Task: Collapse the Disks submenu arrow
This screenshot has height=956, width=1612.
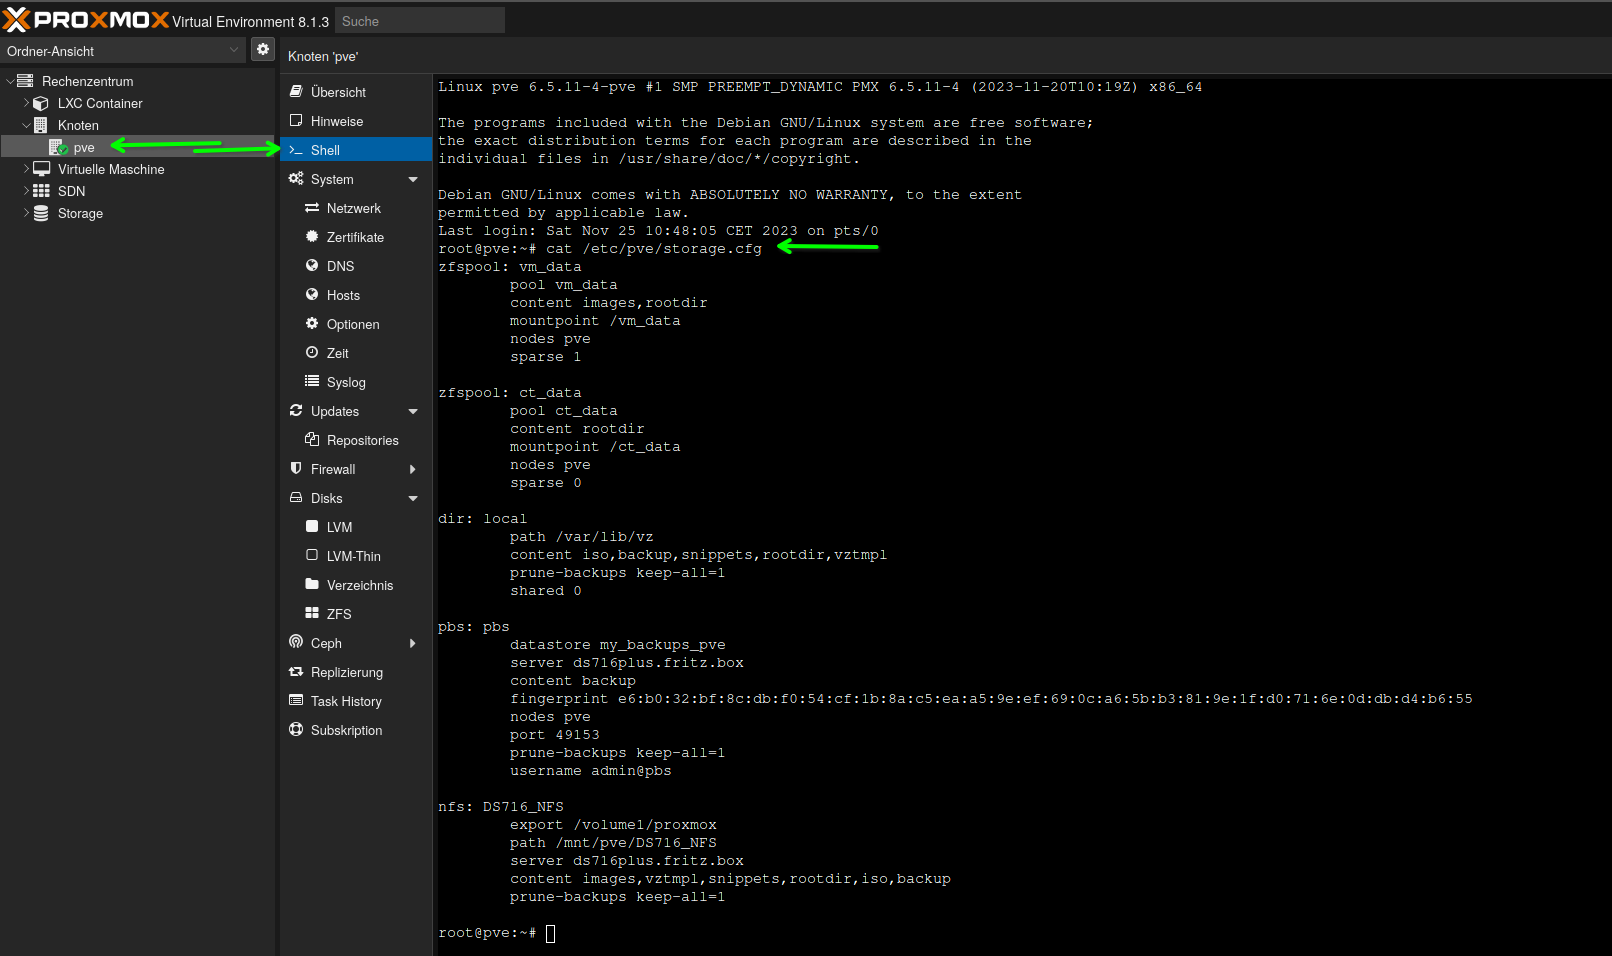Action: (413, 499)
